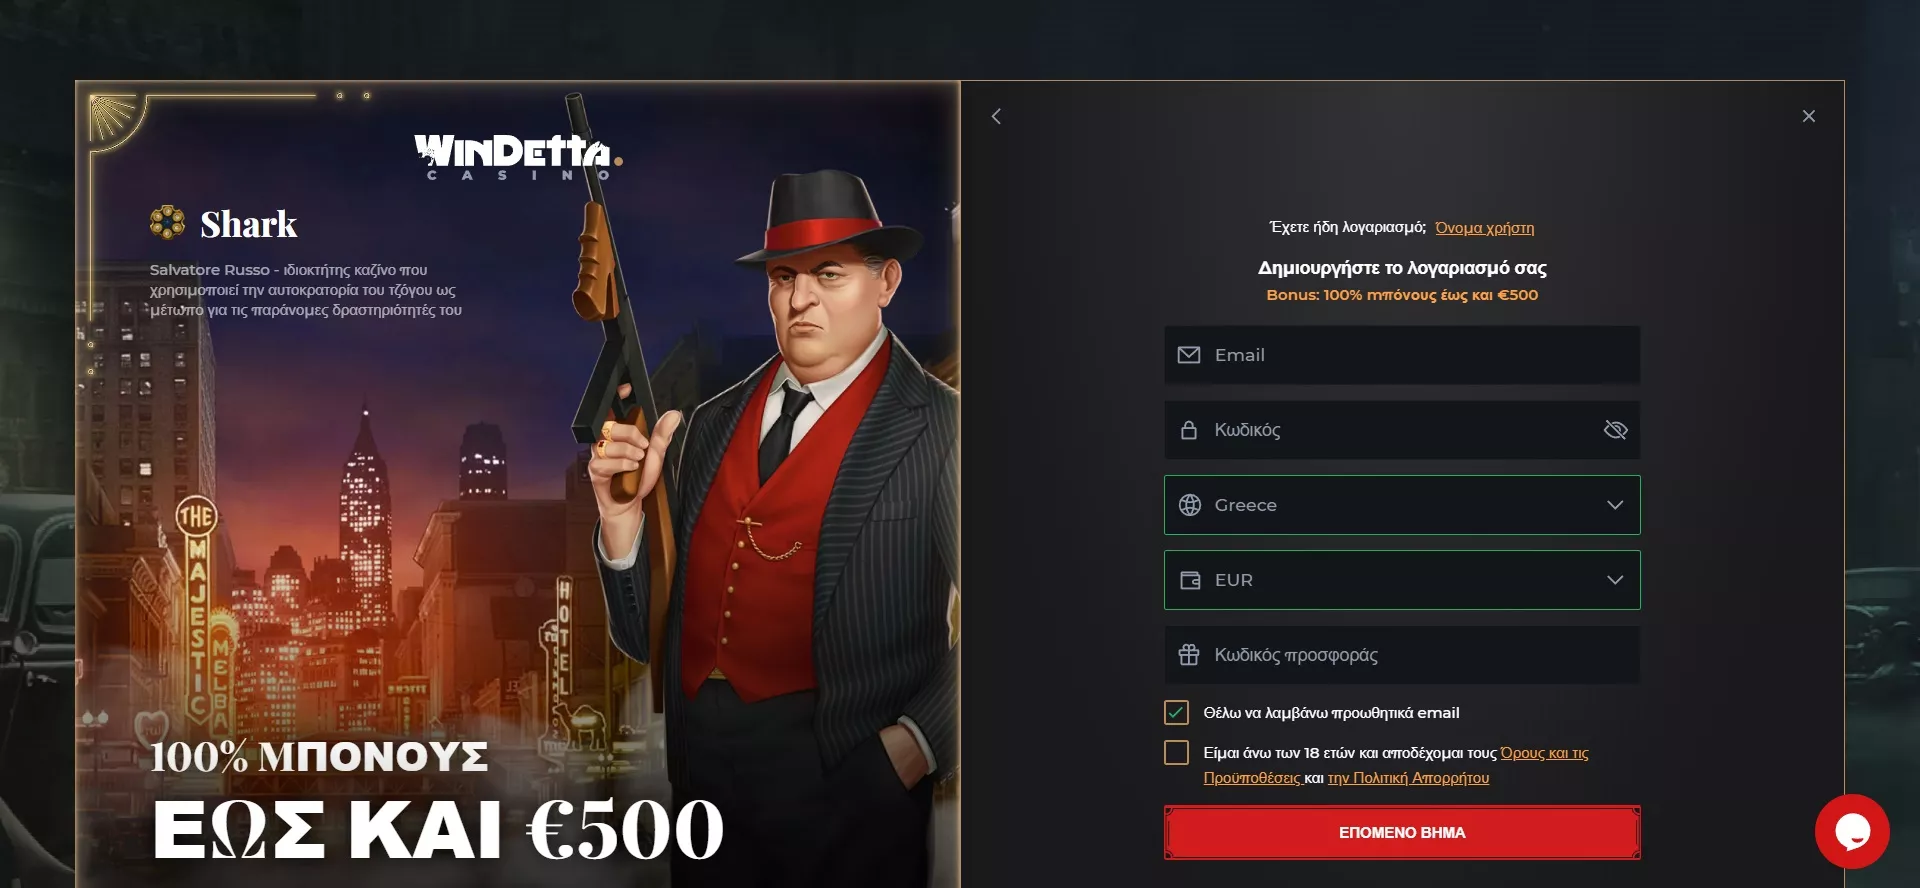Toggle password visibility eye icon
This screenshot has height=888, width=1920.
[x=1615, y=430]
